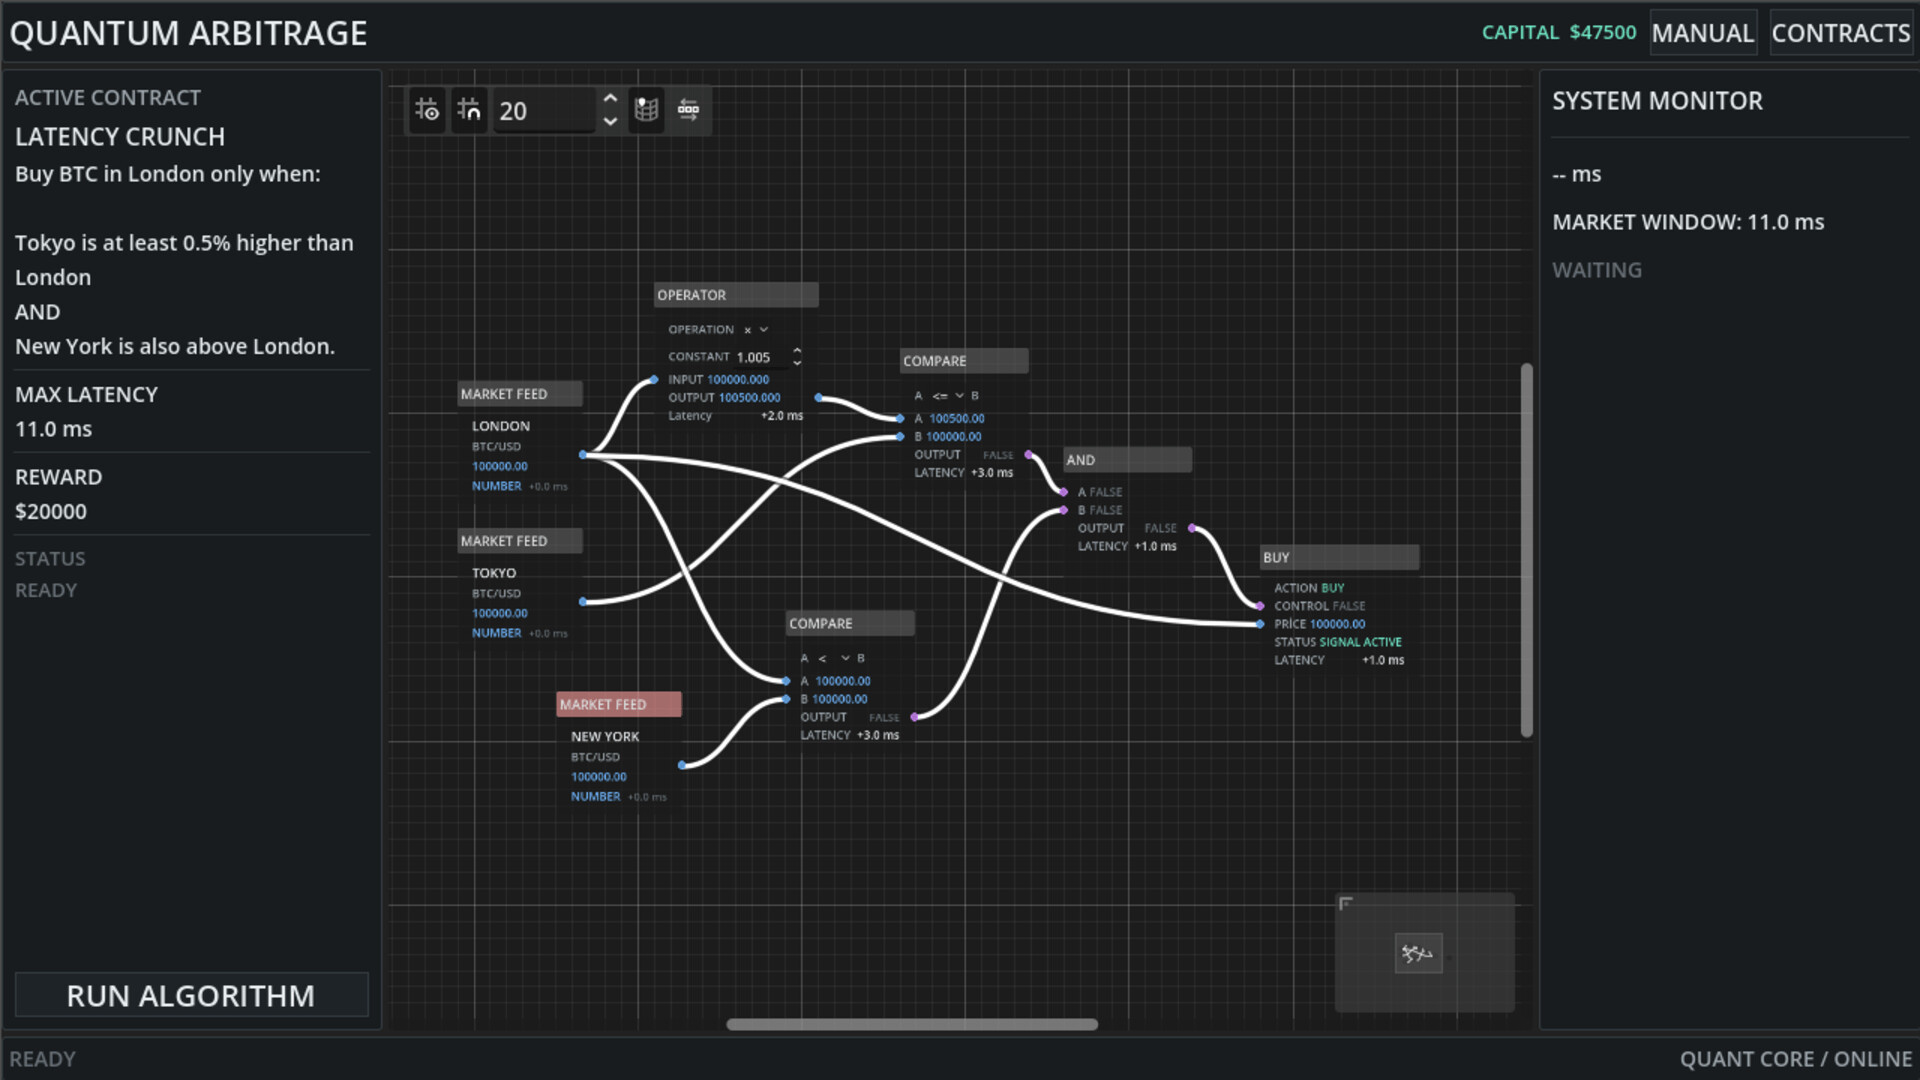Open the <= comparison dropdown in upper Compare
The height and width of the screenshot is (1080, 1920).
coord(947,396)
